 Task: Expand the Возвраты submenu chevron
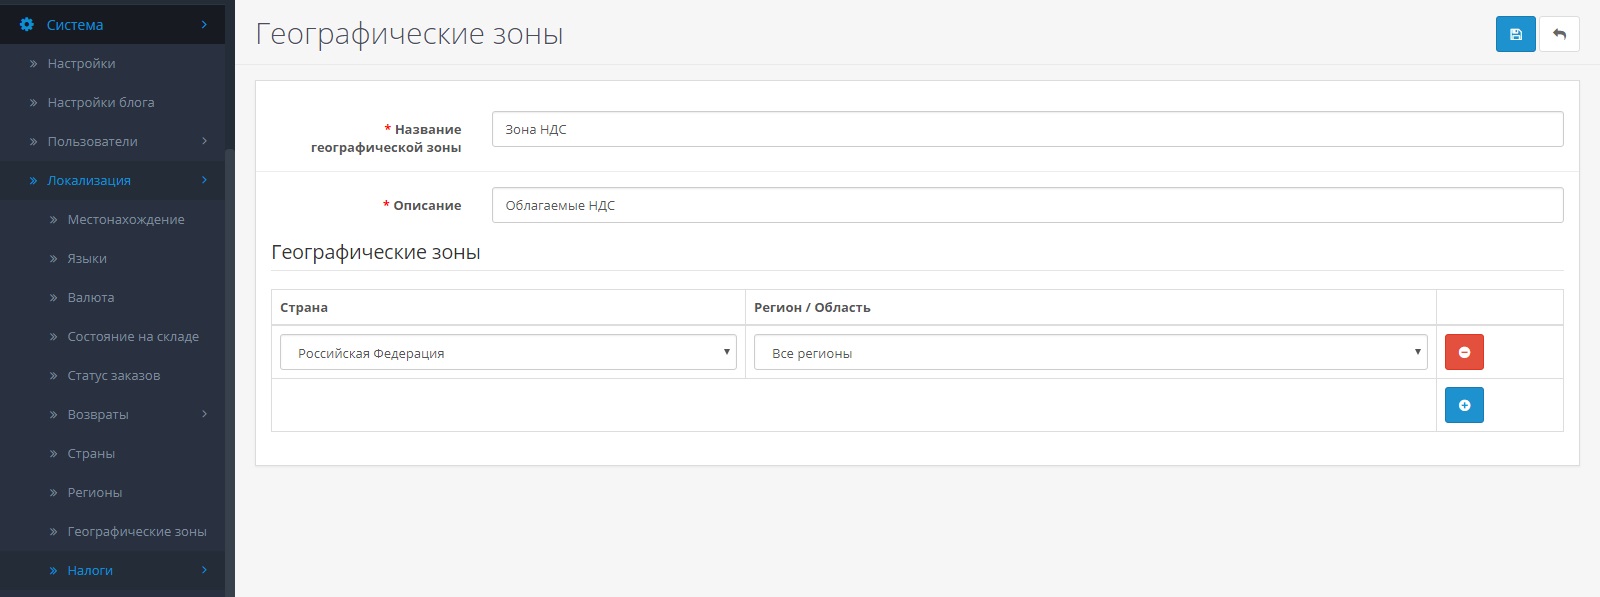point(204,414)
